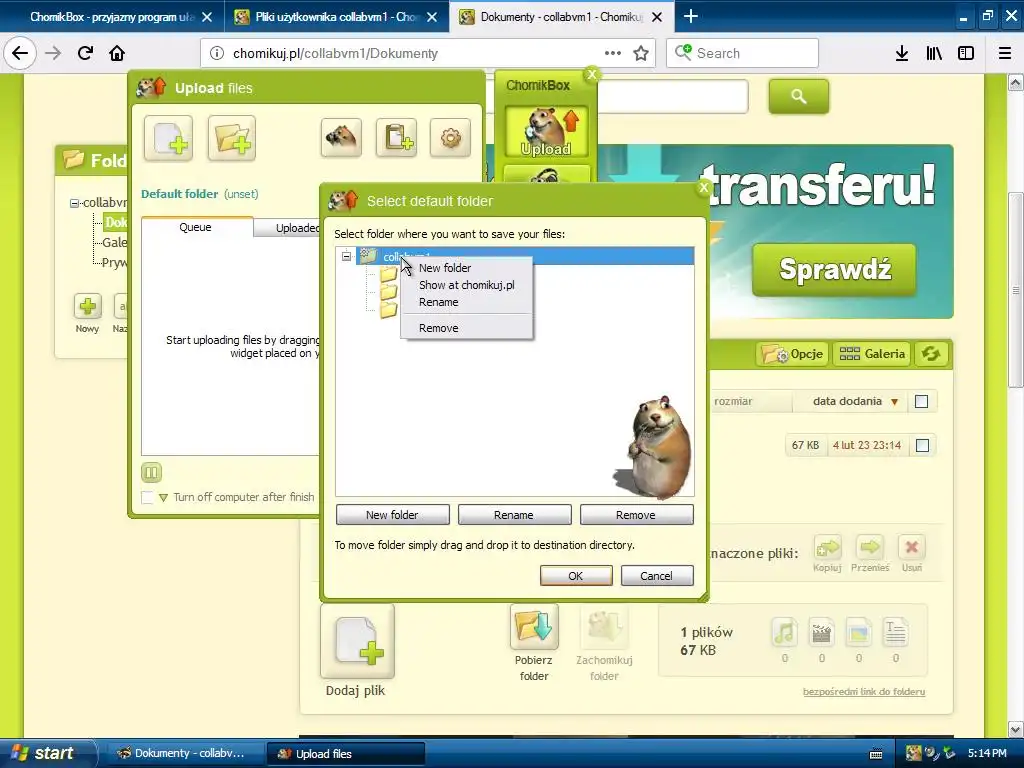Click the ChomikBox Upload hamster button
Screen dimensions: 1024x768
(x=546, y=133)
